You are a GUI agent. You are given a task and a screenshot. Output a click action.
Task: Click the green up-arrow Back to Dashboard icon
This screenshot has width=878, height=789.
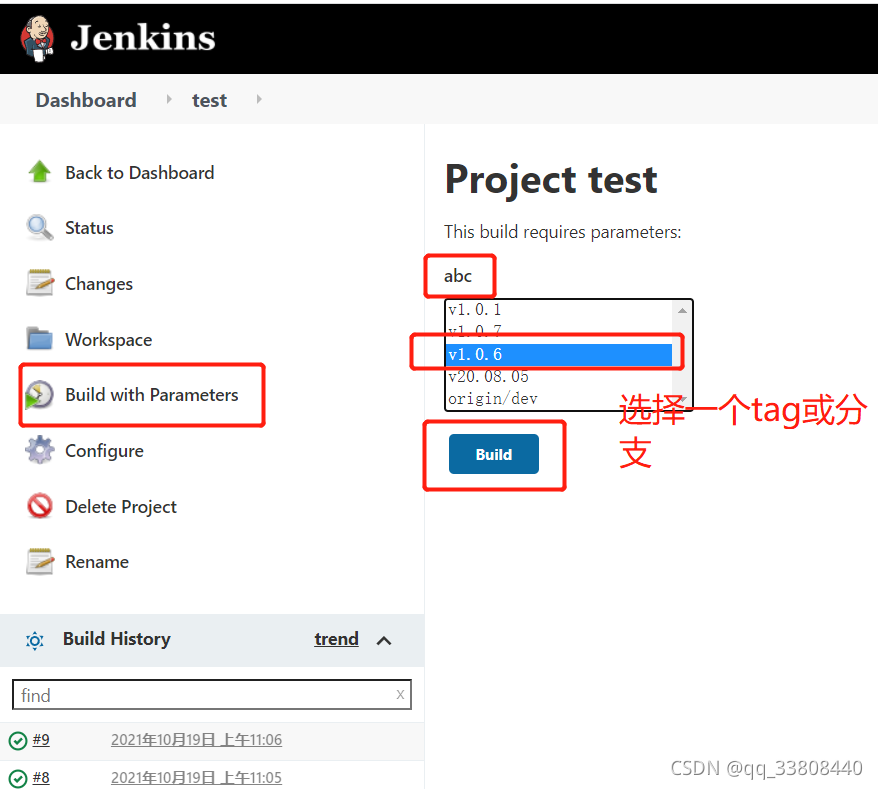coord(40,172)
